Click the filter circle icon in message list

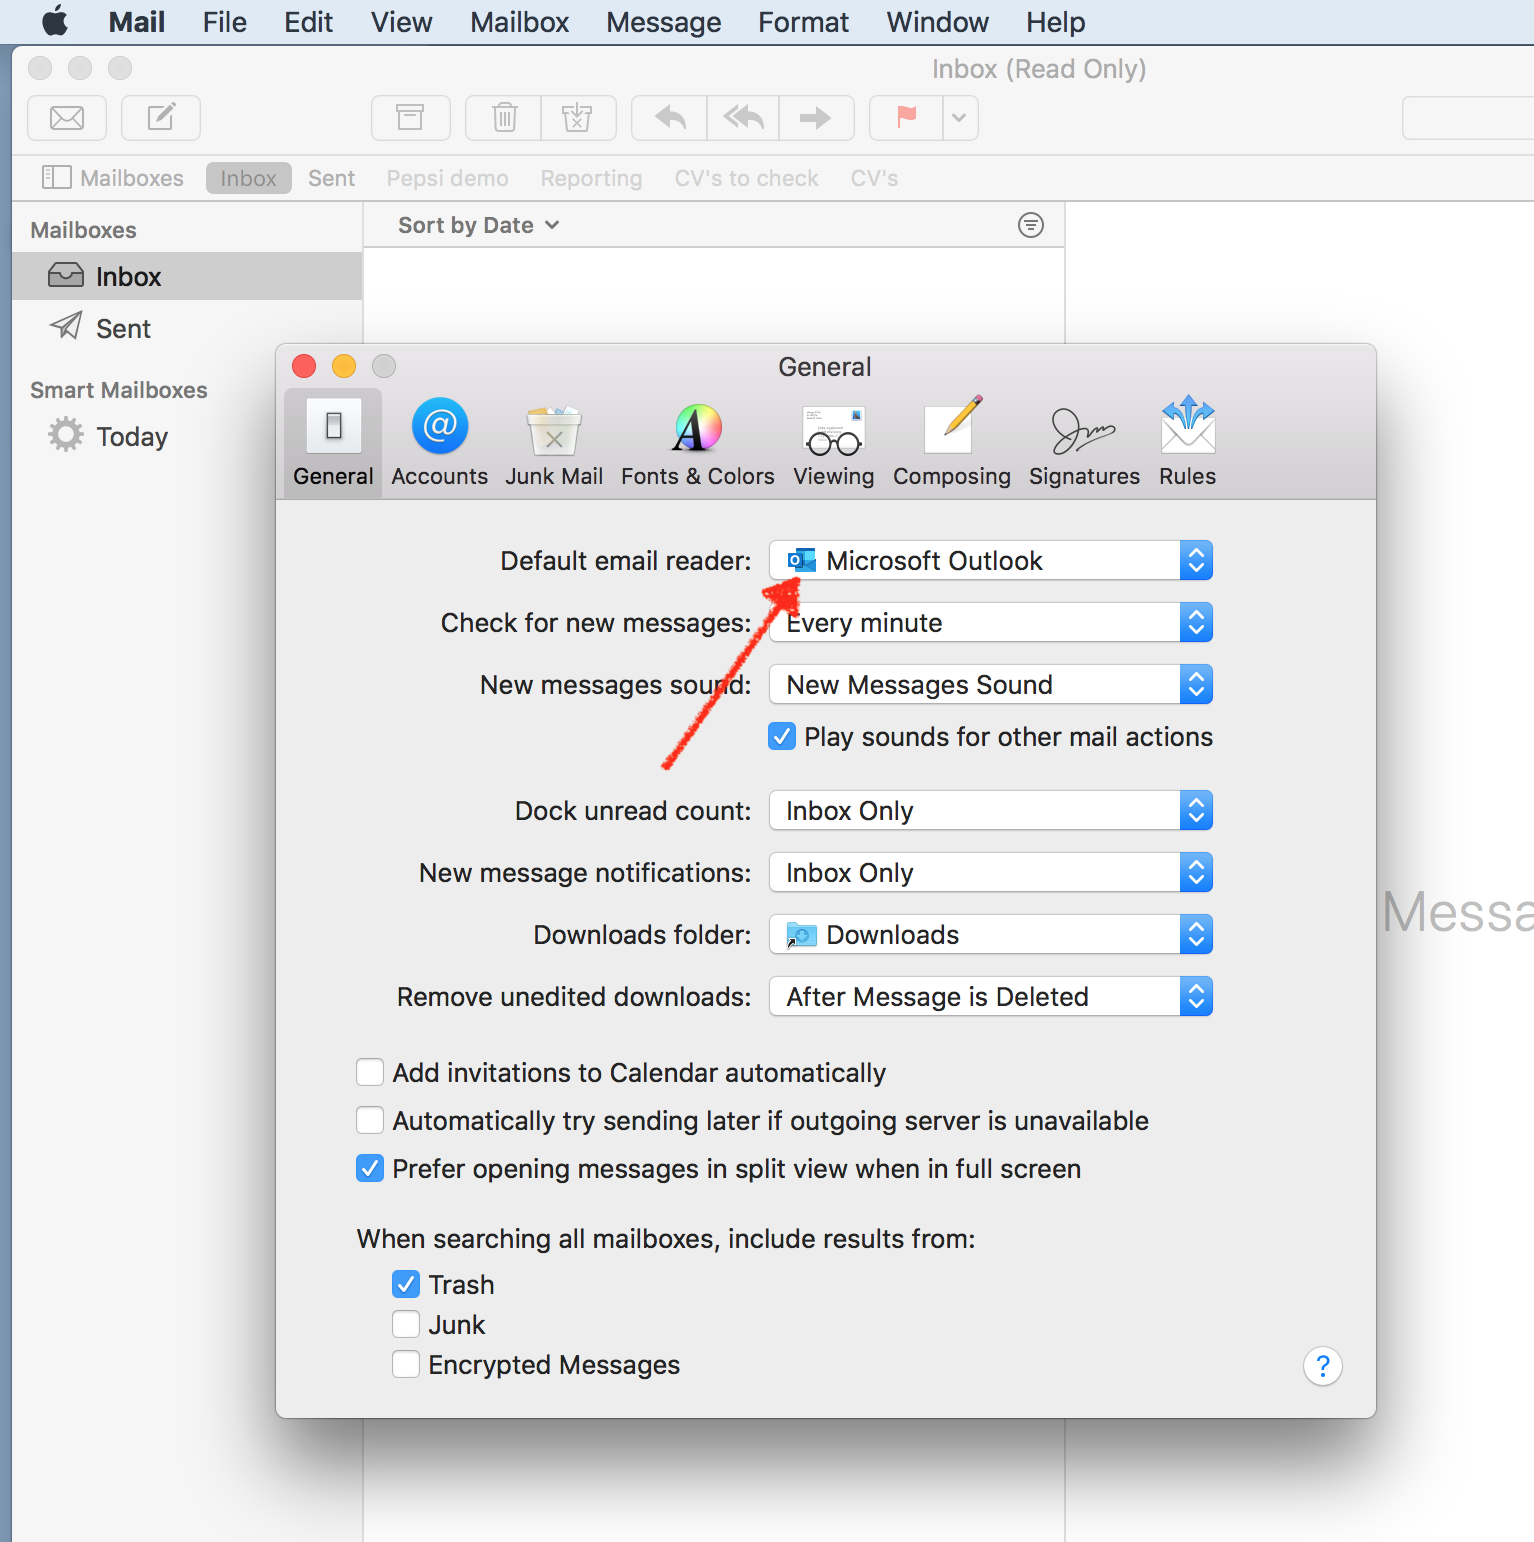tap(1030, 225)
